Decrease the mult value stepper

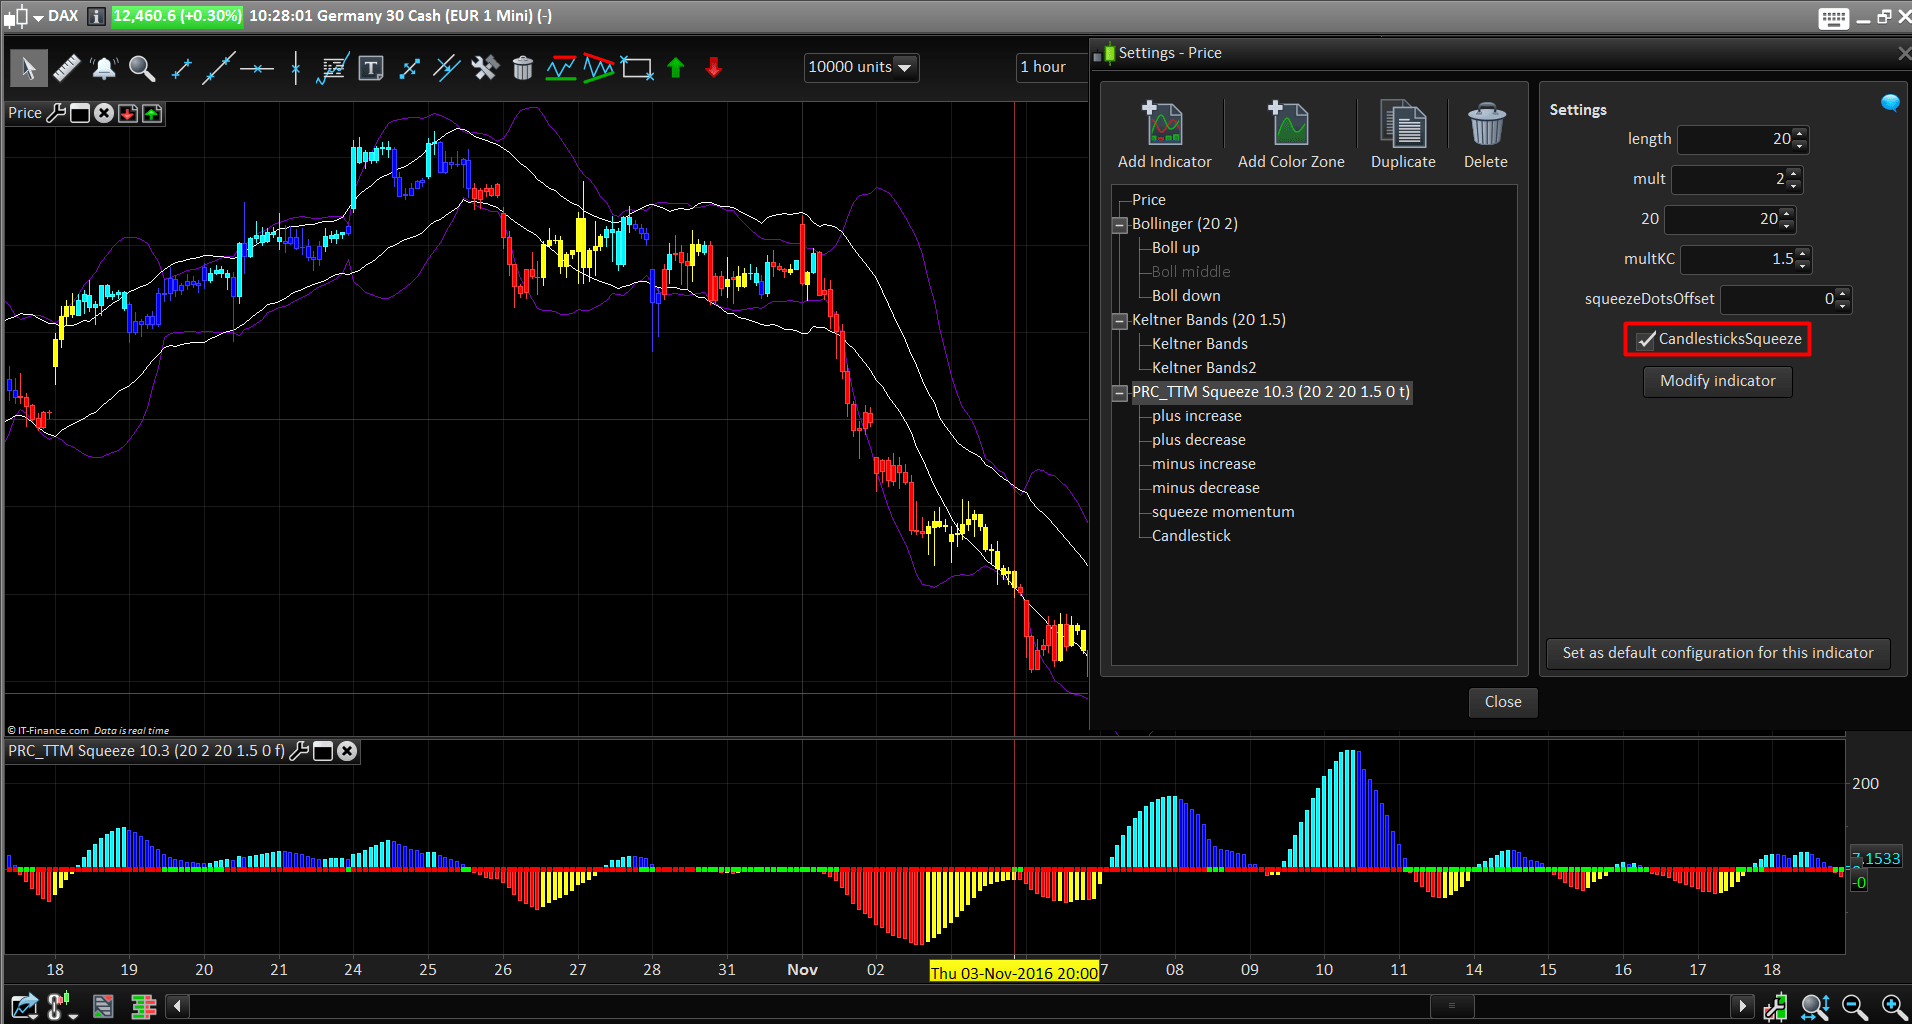point(1793,186)
